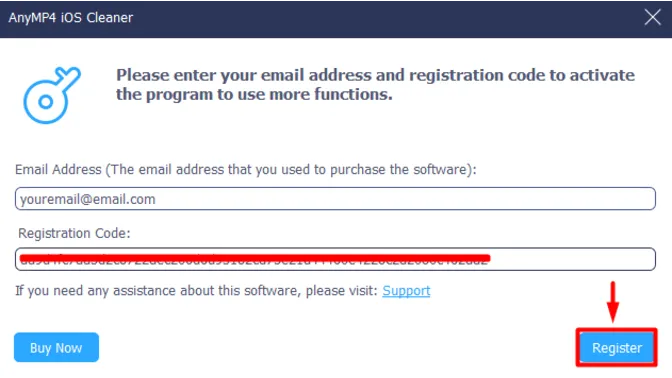Click inside the Registration Code field
Image resolution: width=672 pixels, height=378 pixels.
click(335, 259)
